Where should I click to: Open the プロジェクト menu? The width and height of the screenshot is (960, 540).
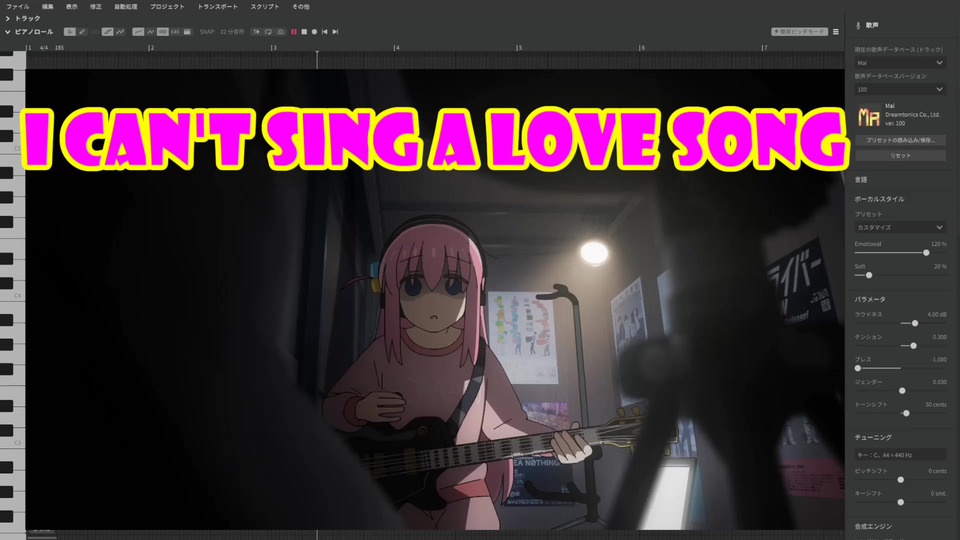click(167, 7)
